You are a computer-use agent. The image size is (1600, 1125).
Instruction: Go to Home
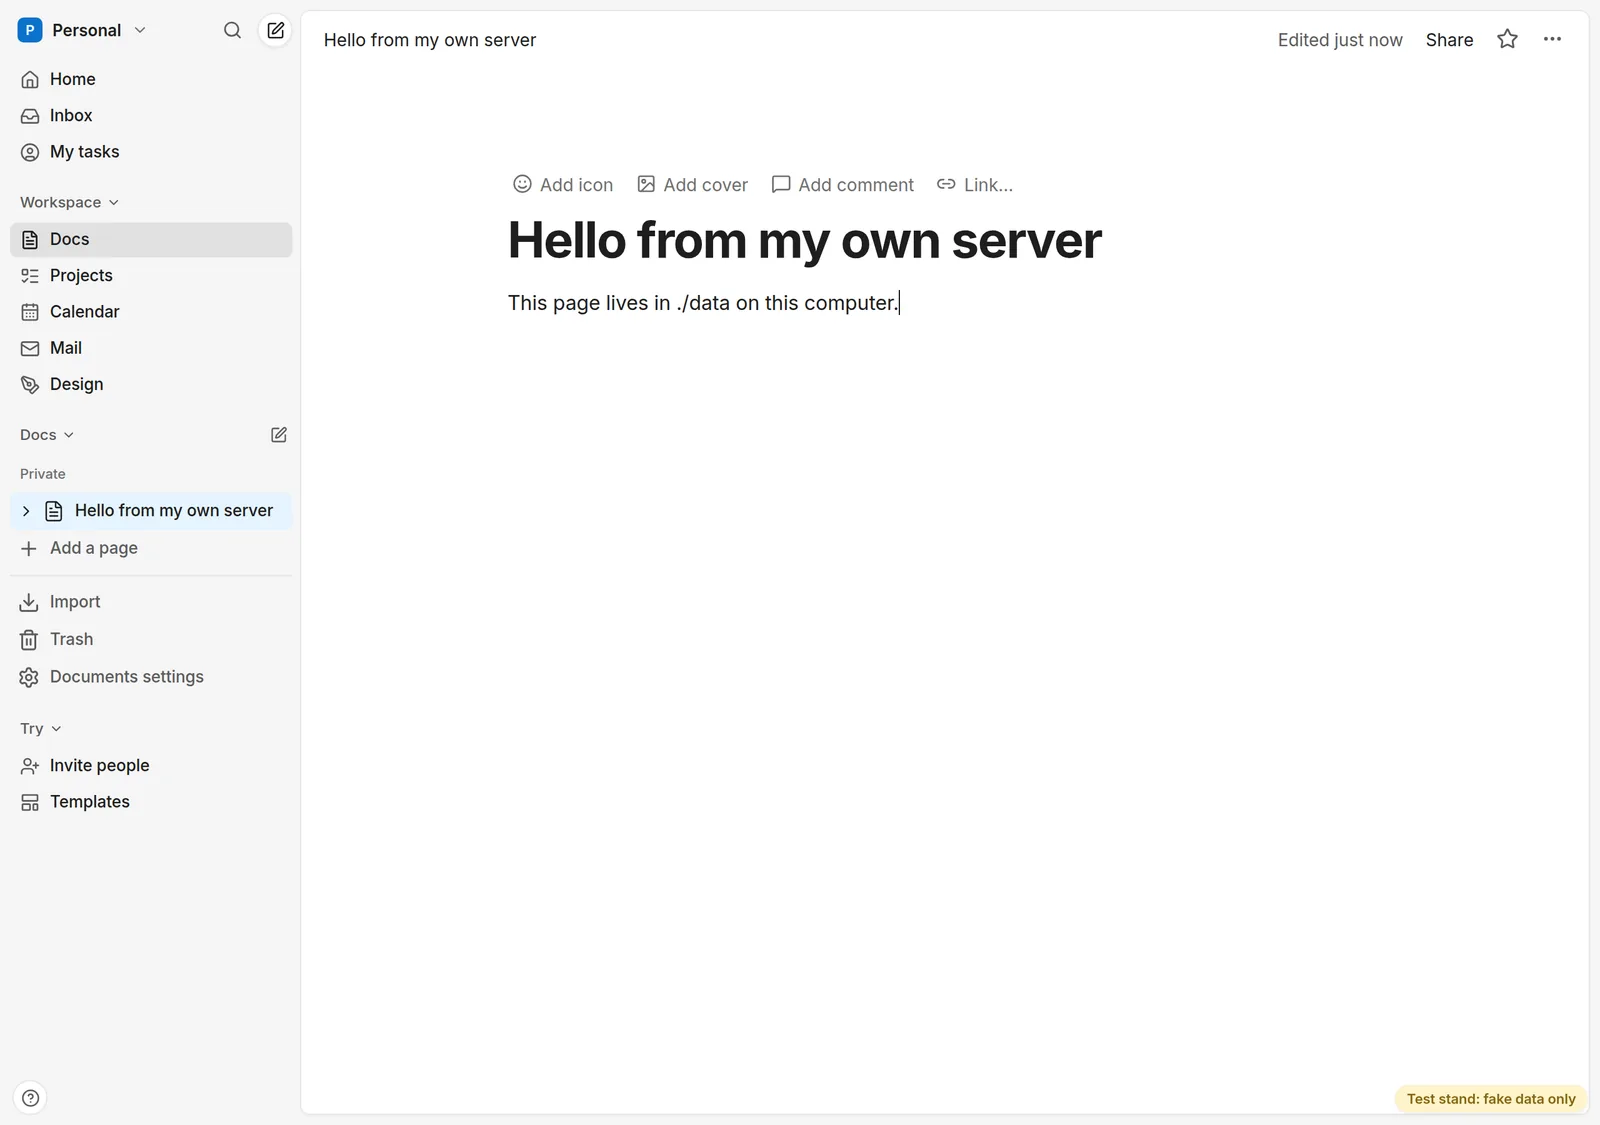pyautogui.click(x=151, y=79)
